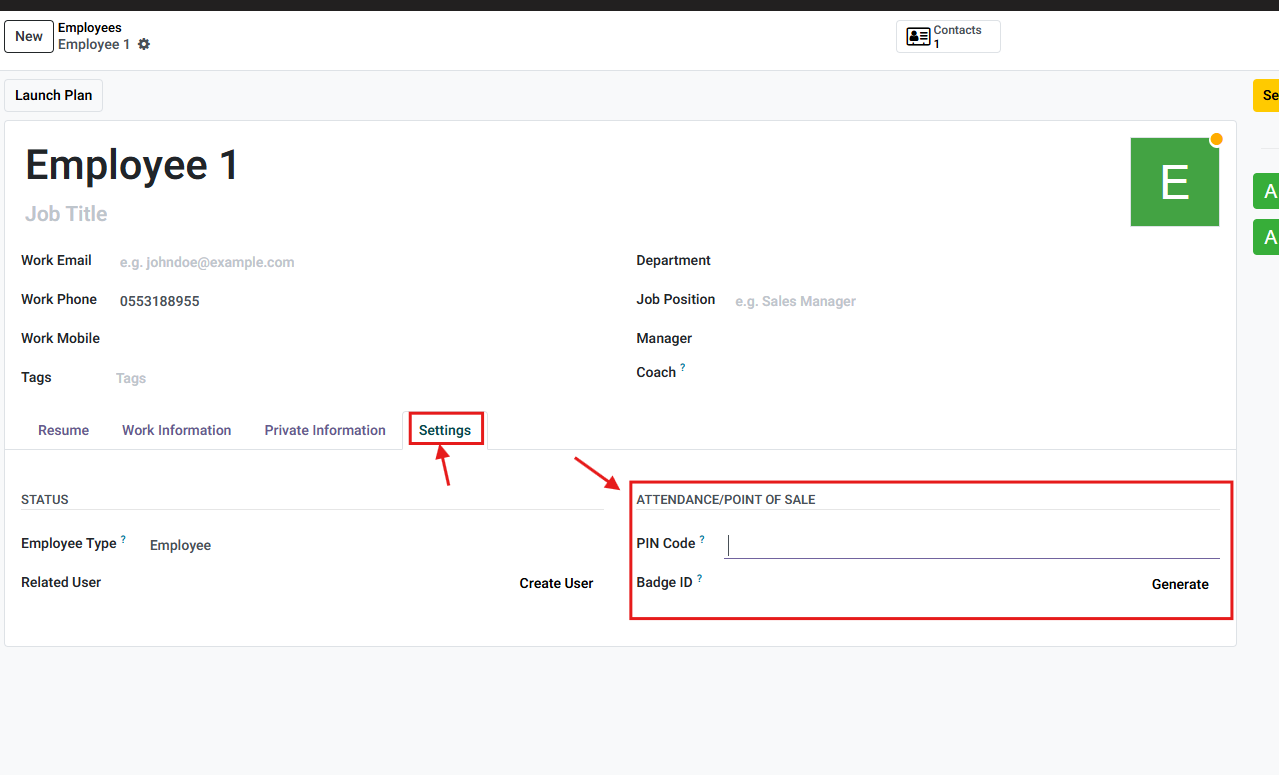Click the Badge ID help question mark
The image size is (1279, 775).
tap(699, 578)
